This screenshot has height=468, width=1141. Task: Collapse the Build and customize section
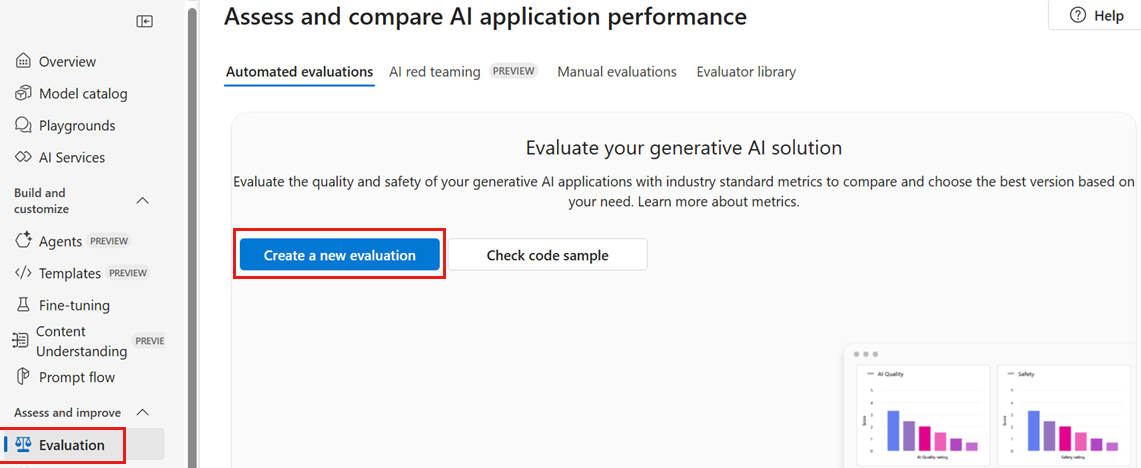tap(142, 201)
